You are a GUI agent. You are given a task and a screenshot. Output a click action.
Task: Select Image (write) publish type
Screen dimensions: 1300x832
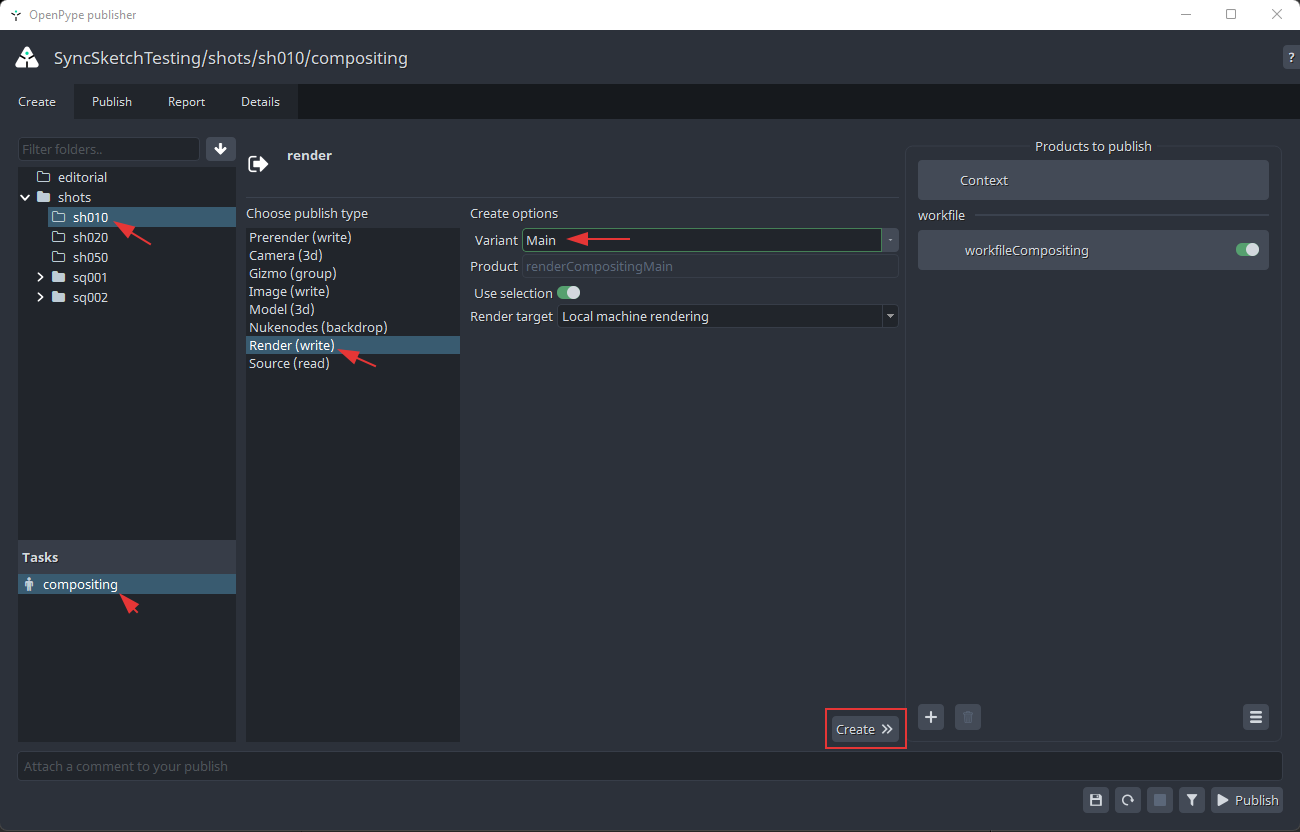(x=353, y=291)
